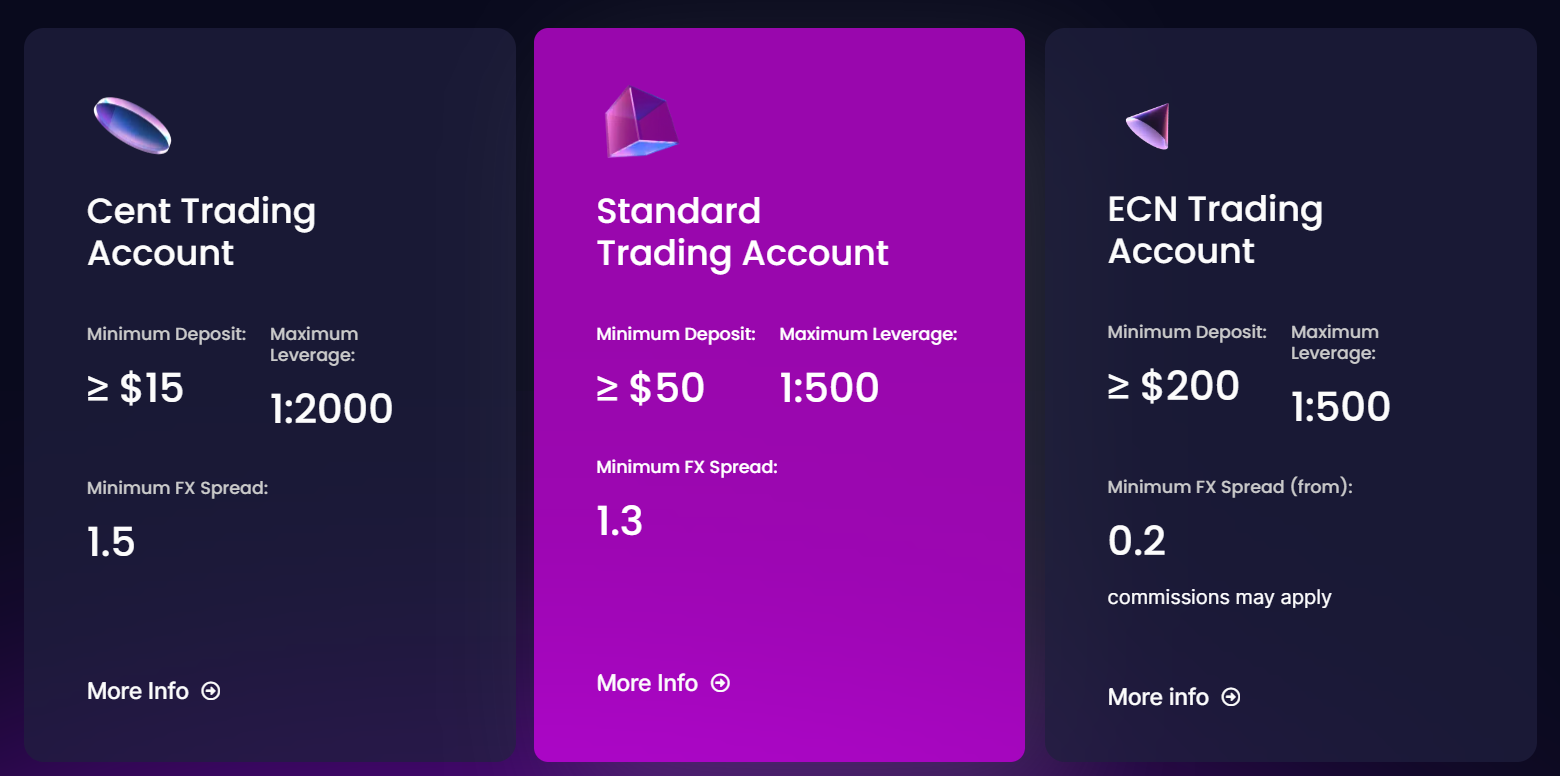Click the Standard Trading Account heading

click(x=742, y=232)
